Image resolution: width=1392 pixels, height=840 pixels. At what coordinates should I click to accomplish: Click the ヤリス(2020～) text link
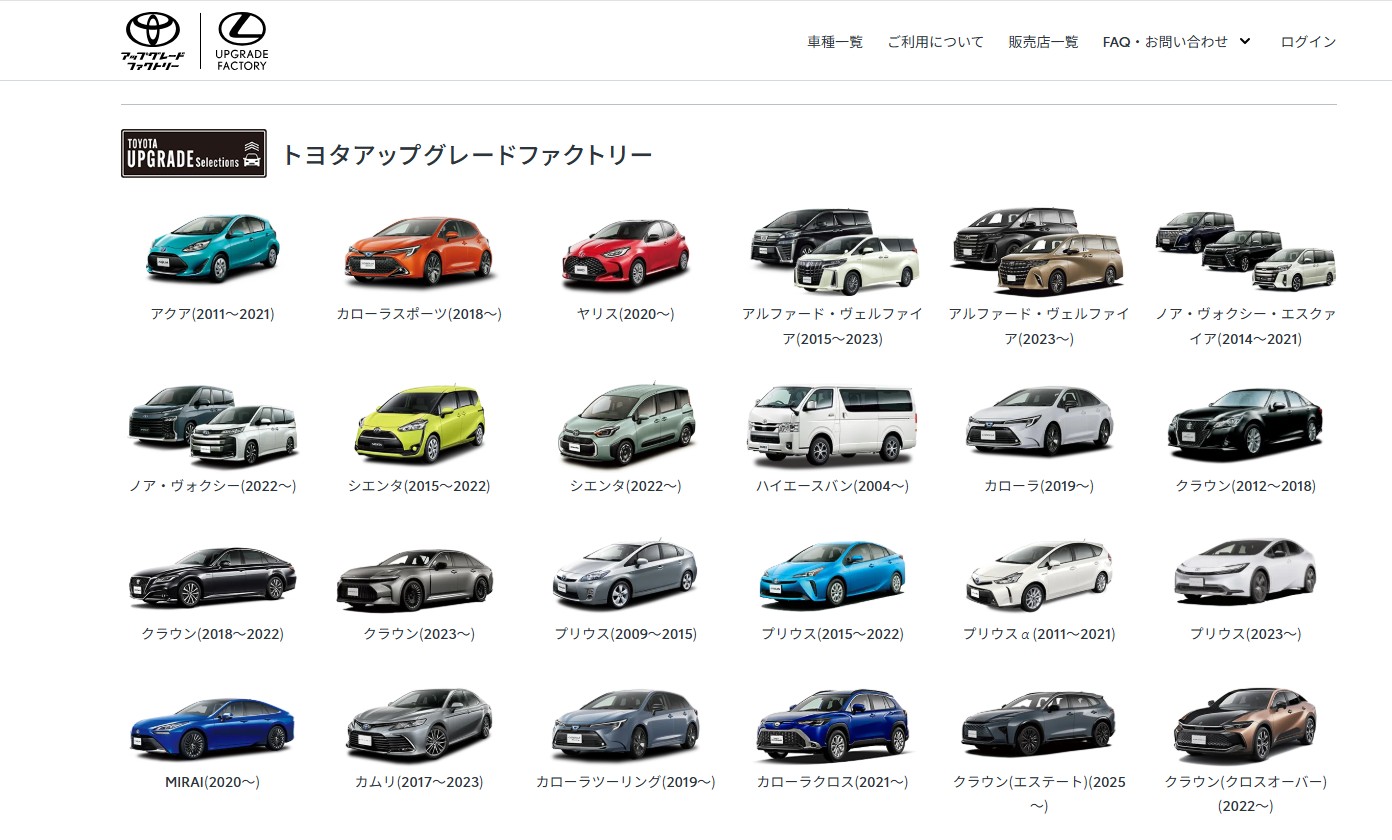(x=626, y=314)
